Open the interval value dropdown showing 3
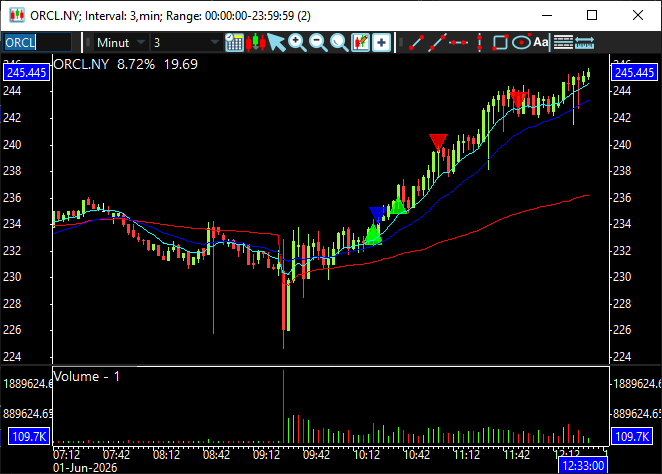The height and width of the screenshot is (474, 662). point(186,43)
